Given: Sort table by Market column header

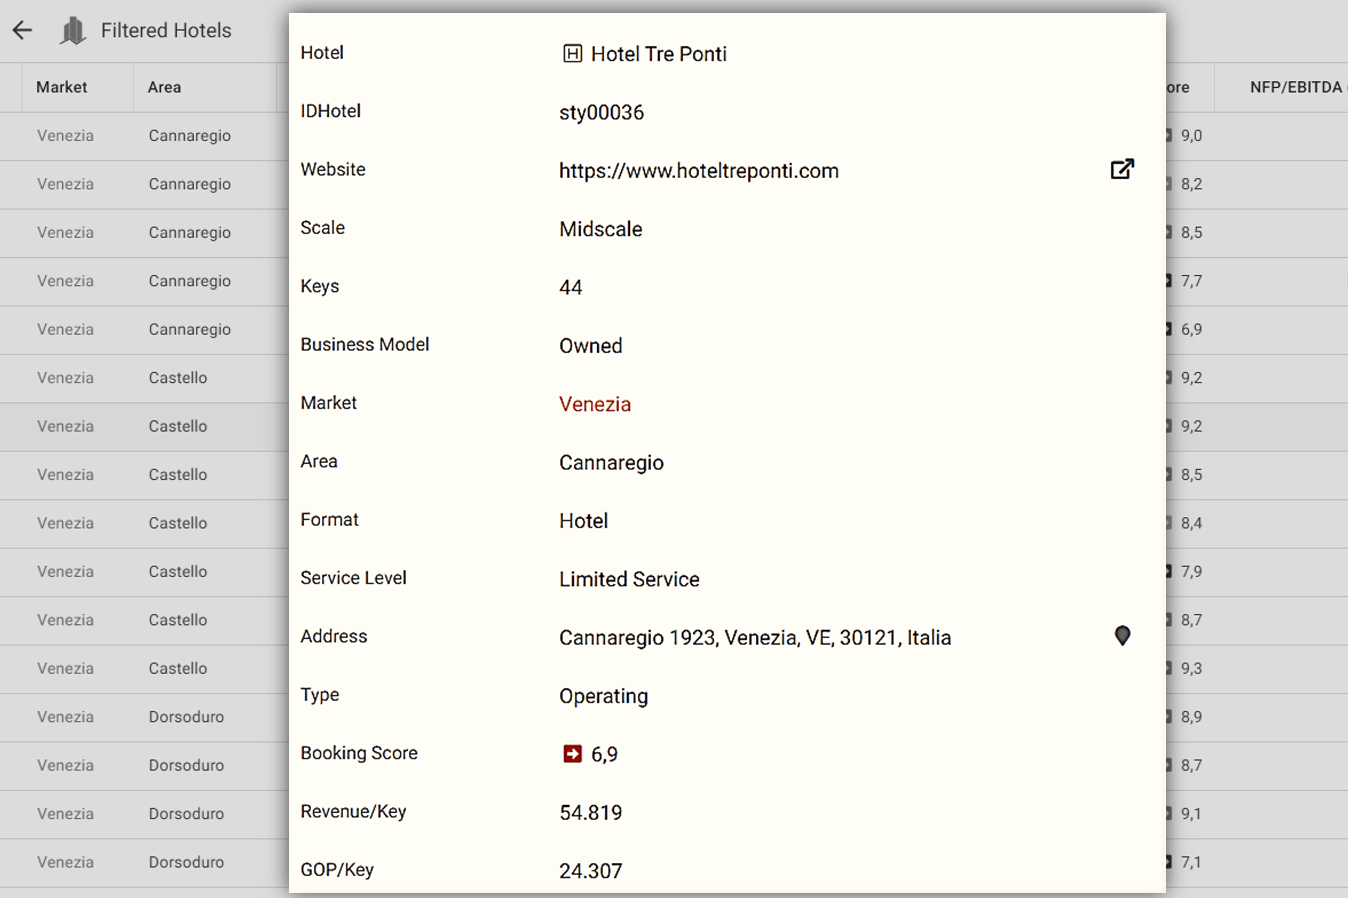Looking at the screenshot, I should tap(62, 87).
